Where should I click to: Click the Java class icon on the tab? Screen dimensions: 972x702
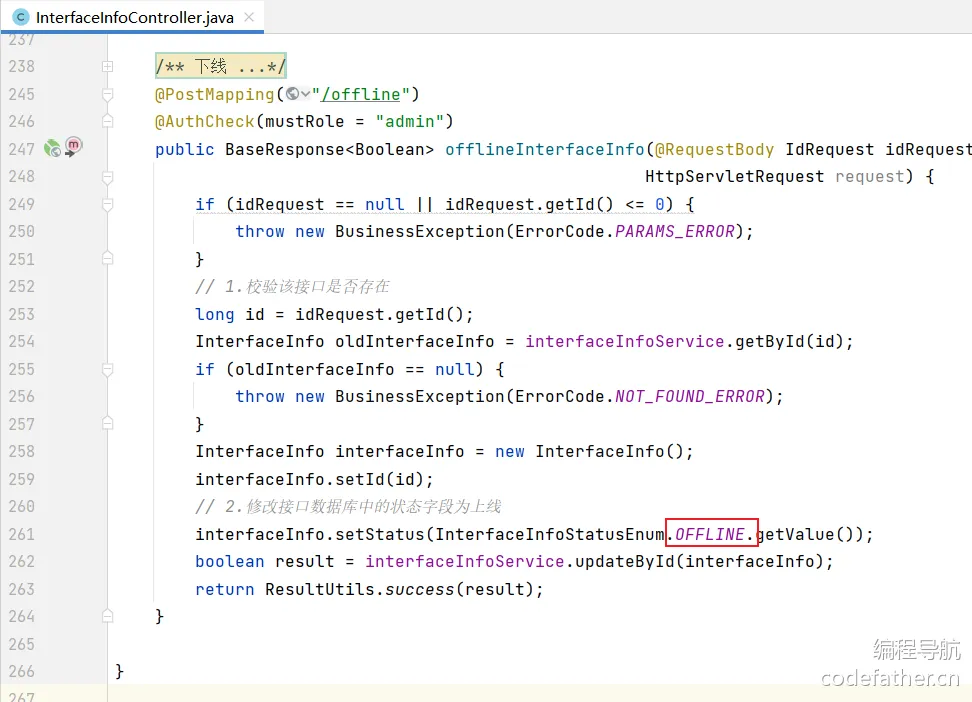20,17
